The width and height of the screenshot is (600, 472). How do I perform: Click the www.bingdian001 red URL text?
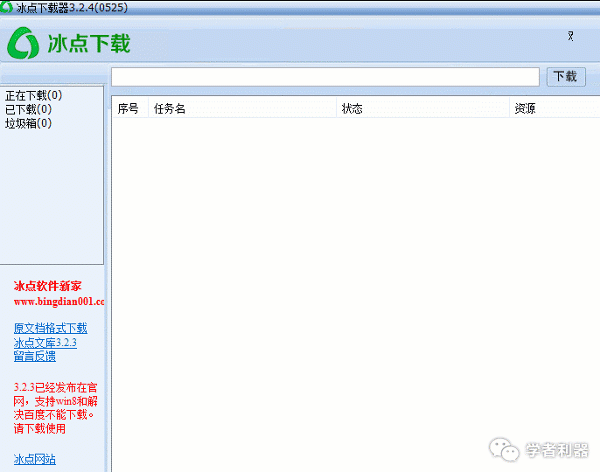[x=59, y=302]
